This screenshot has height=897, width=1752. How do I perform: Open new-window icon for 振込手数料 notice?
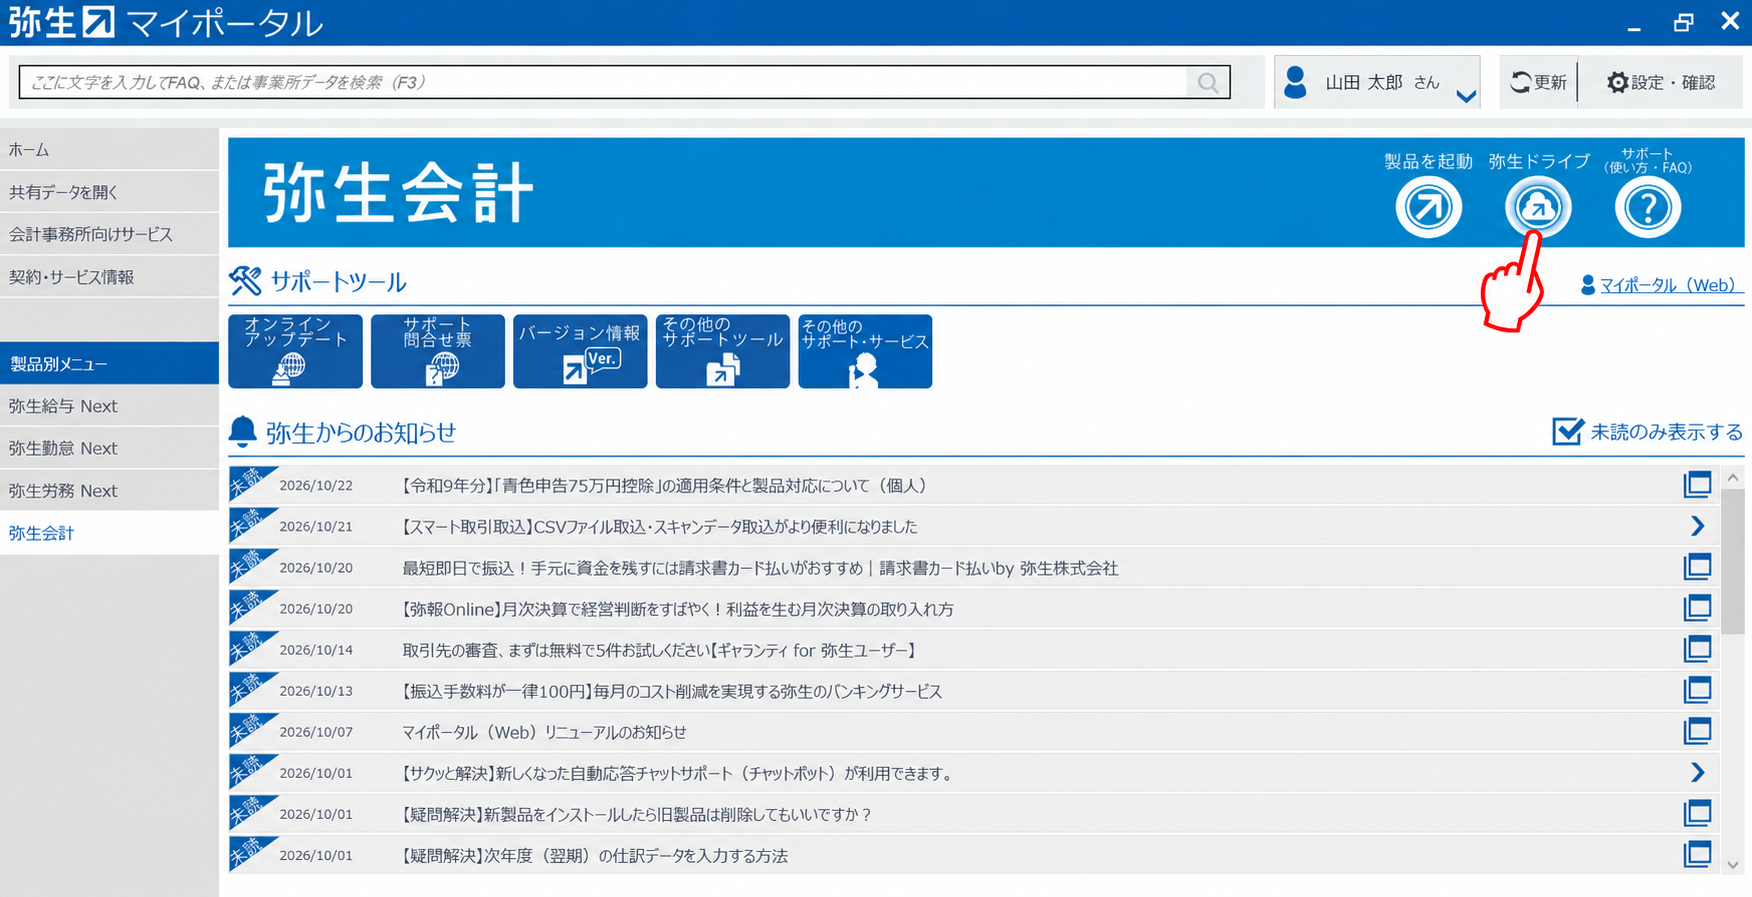click(1697, 690)
